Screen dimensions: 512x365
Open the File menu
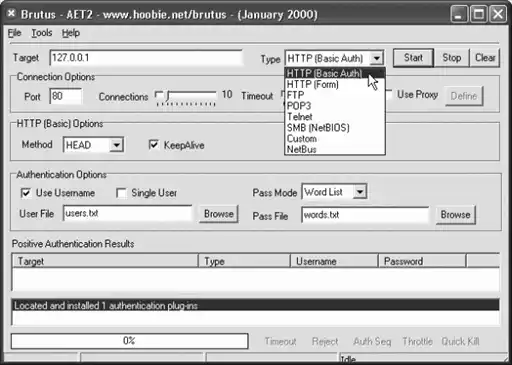click(14, 33)
